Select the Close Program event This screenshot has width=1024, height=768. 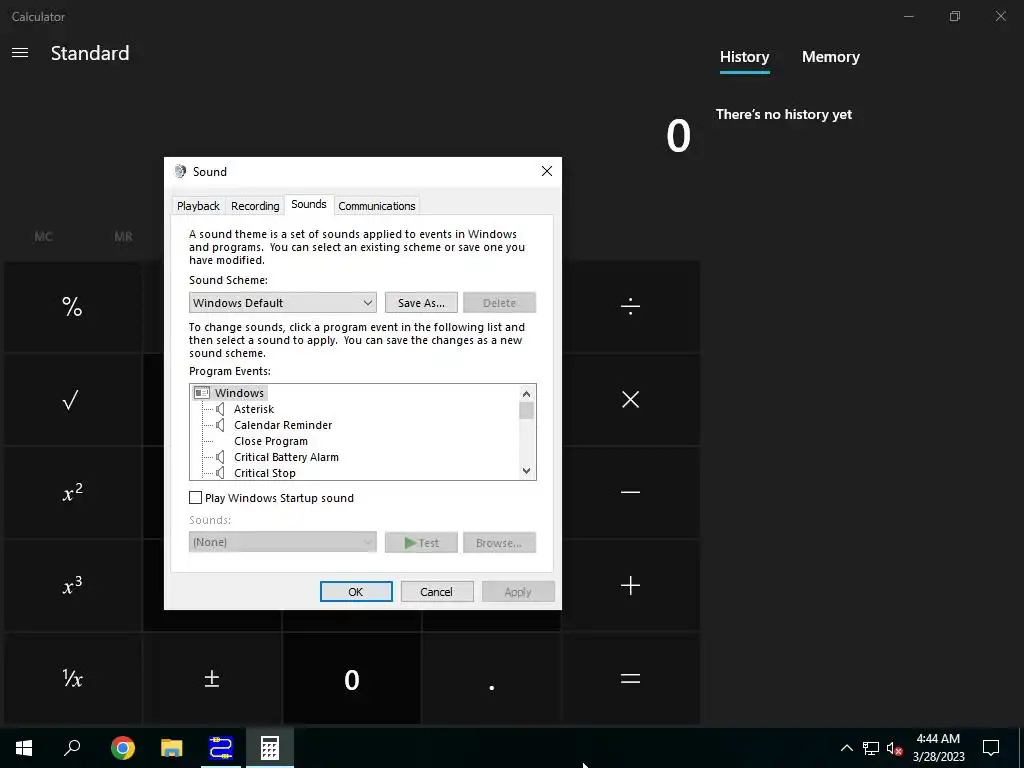click(x=270, y=441)
